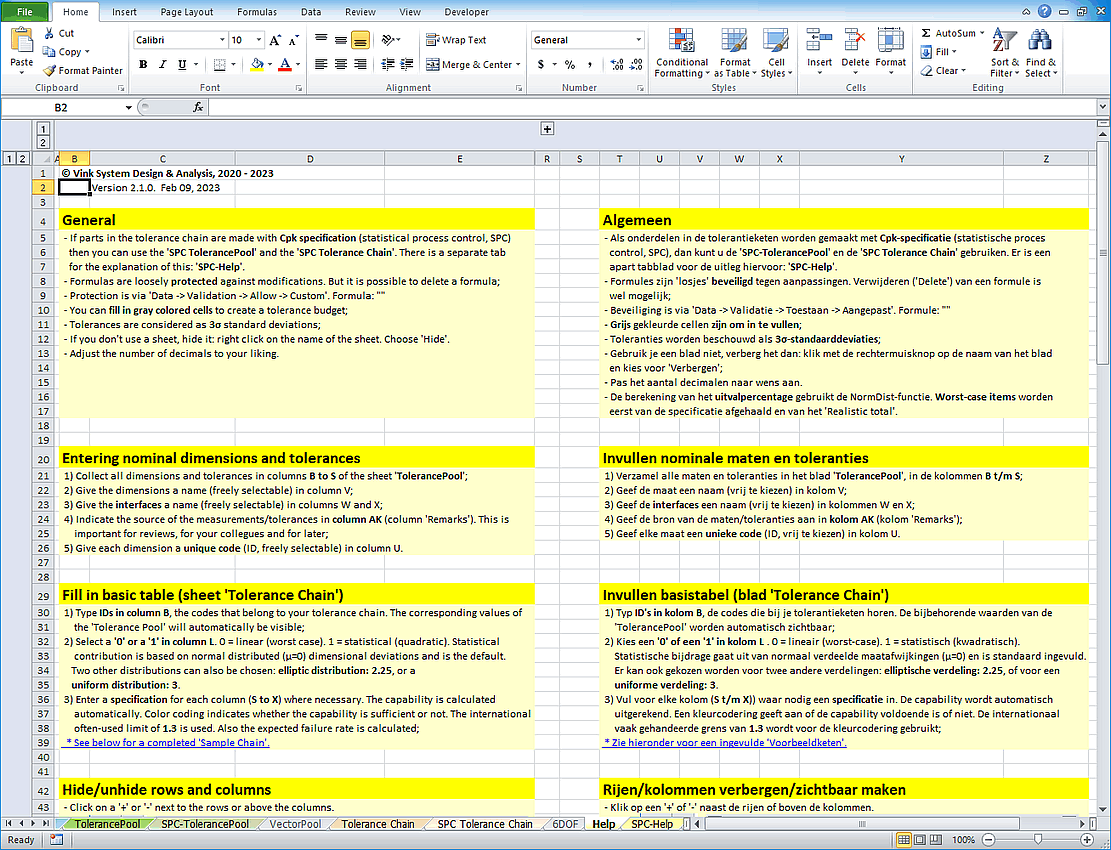Switch to Normal view in status bar
Viewport: 1111px width, 850px height.
(x=904, y=840)
